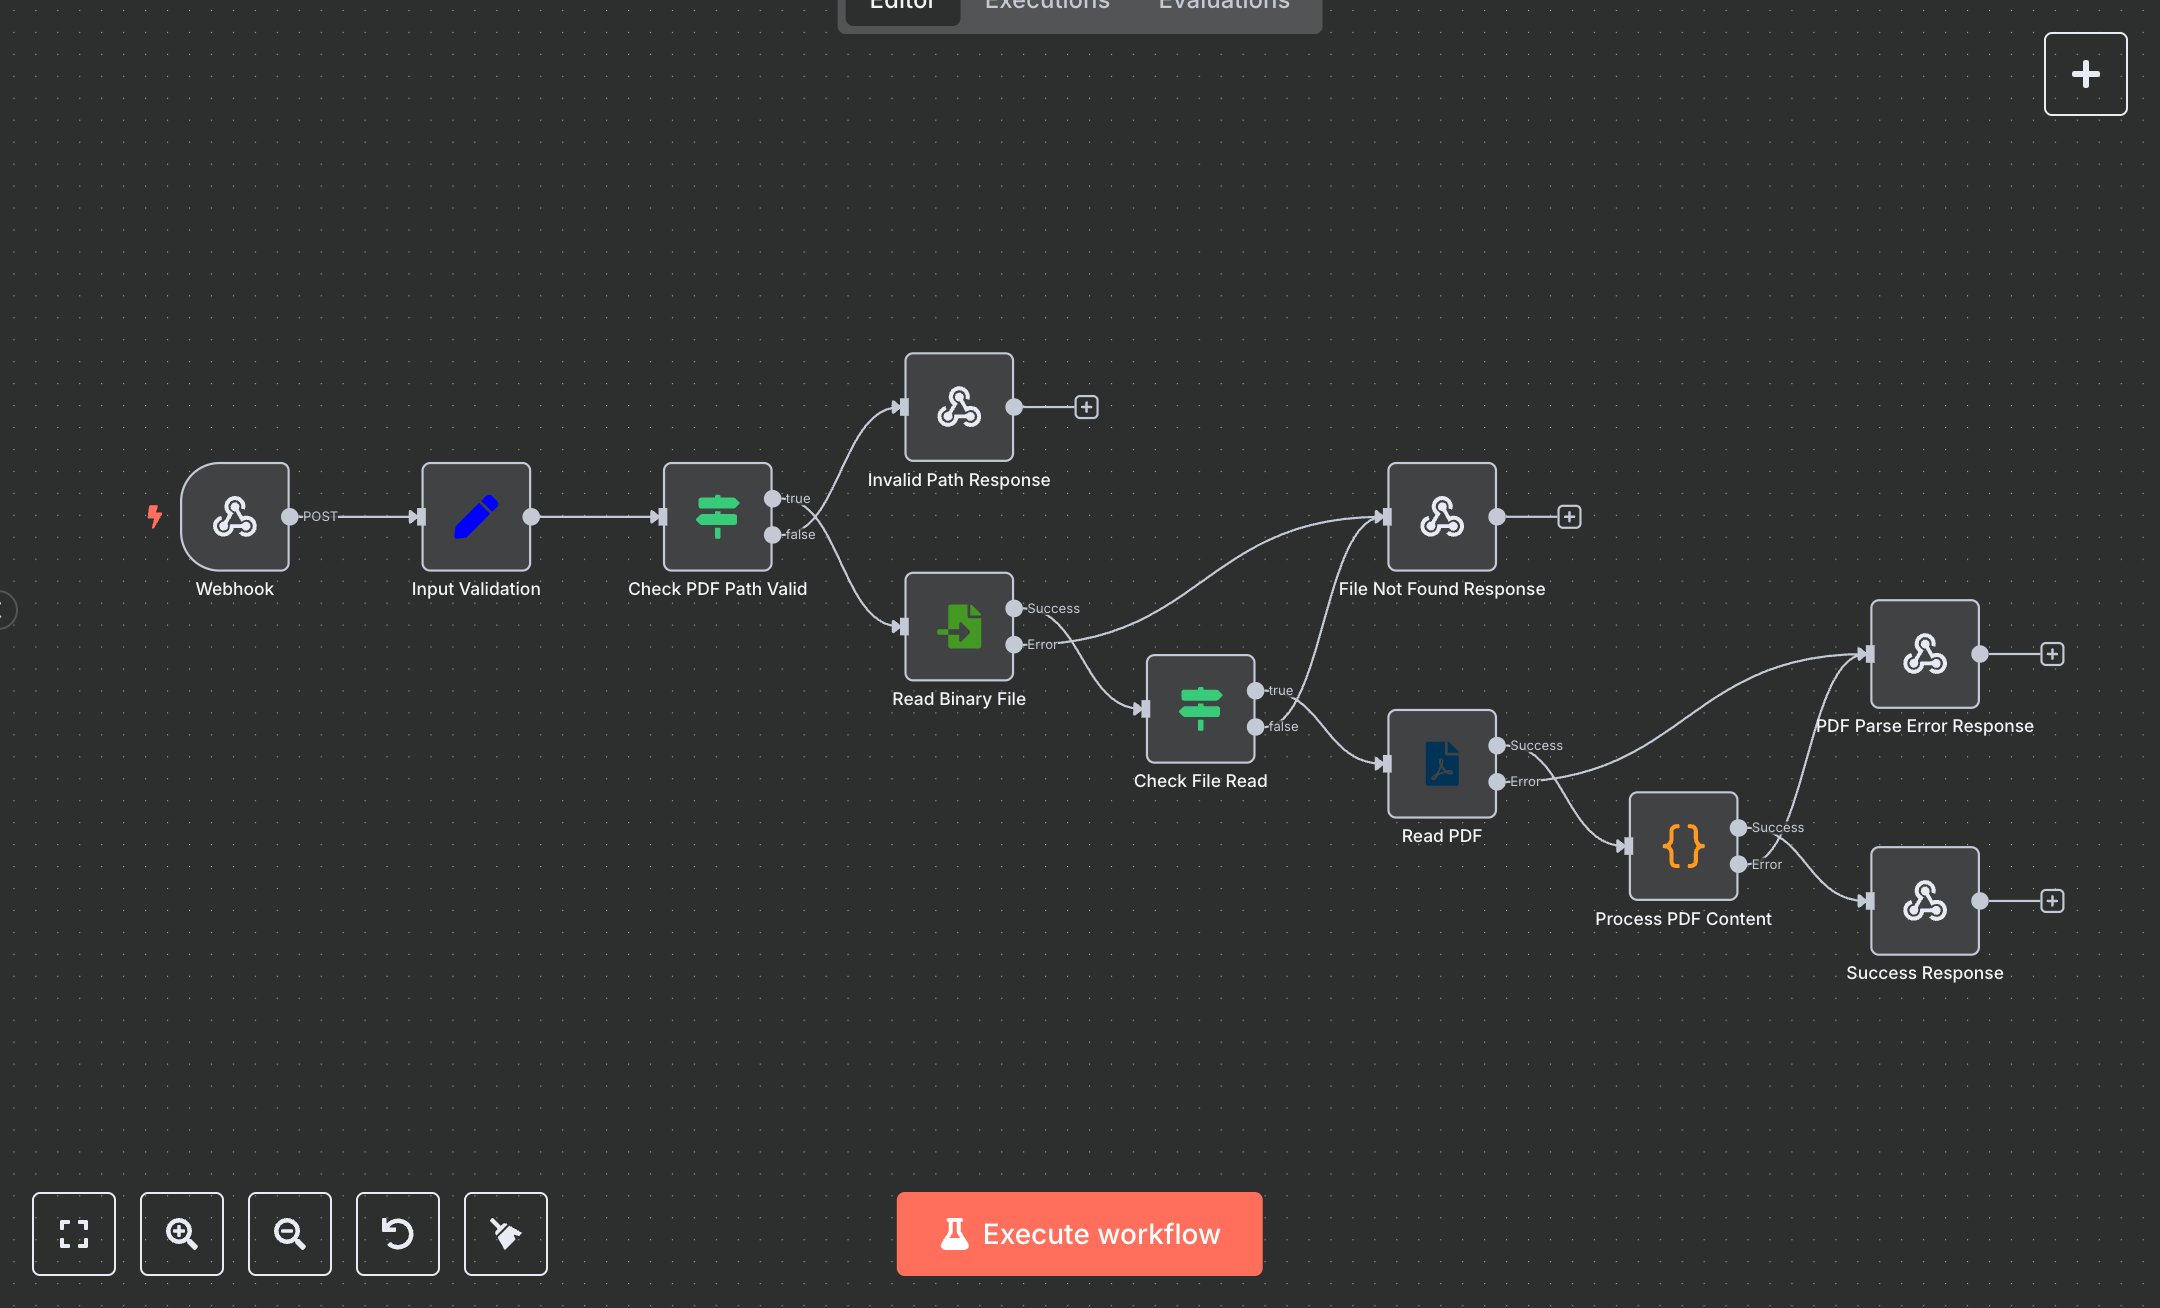Open the Read PDF node
This screenshot has width=2160, height=1308.
click(x=1441, y=764)
